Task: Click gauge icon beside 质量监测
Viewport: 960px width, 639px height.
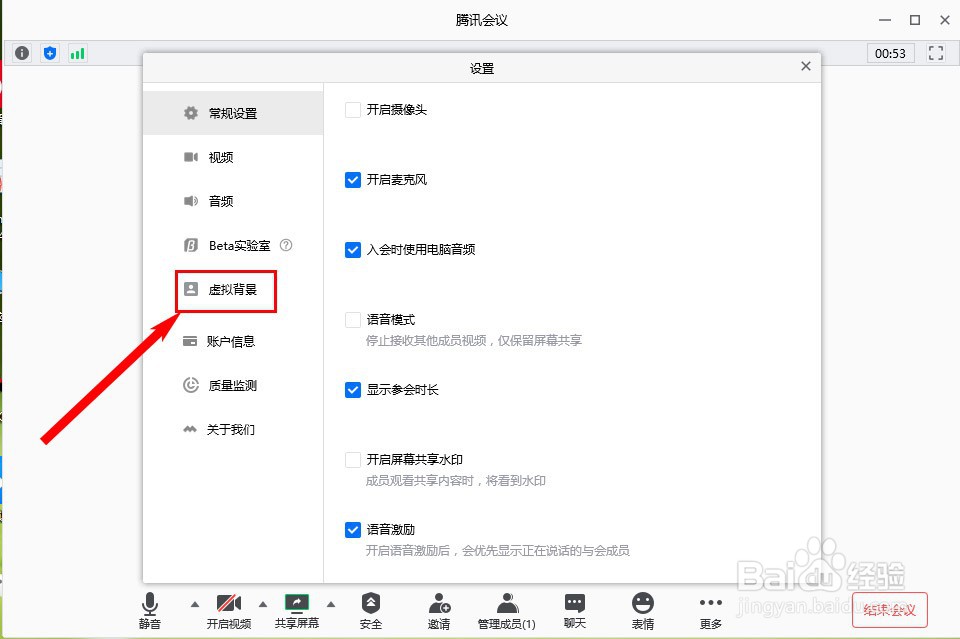Action: click(191, 385)
